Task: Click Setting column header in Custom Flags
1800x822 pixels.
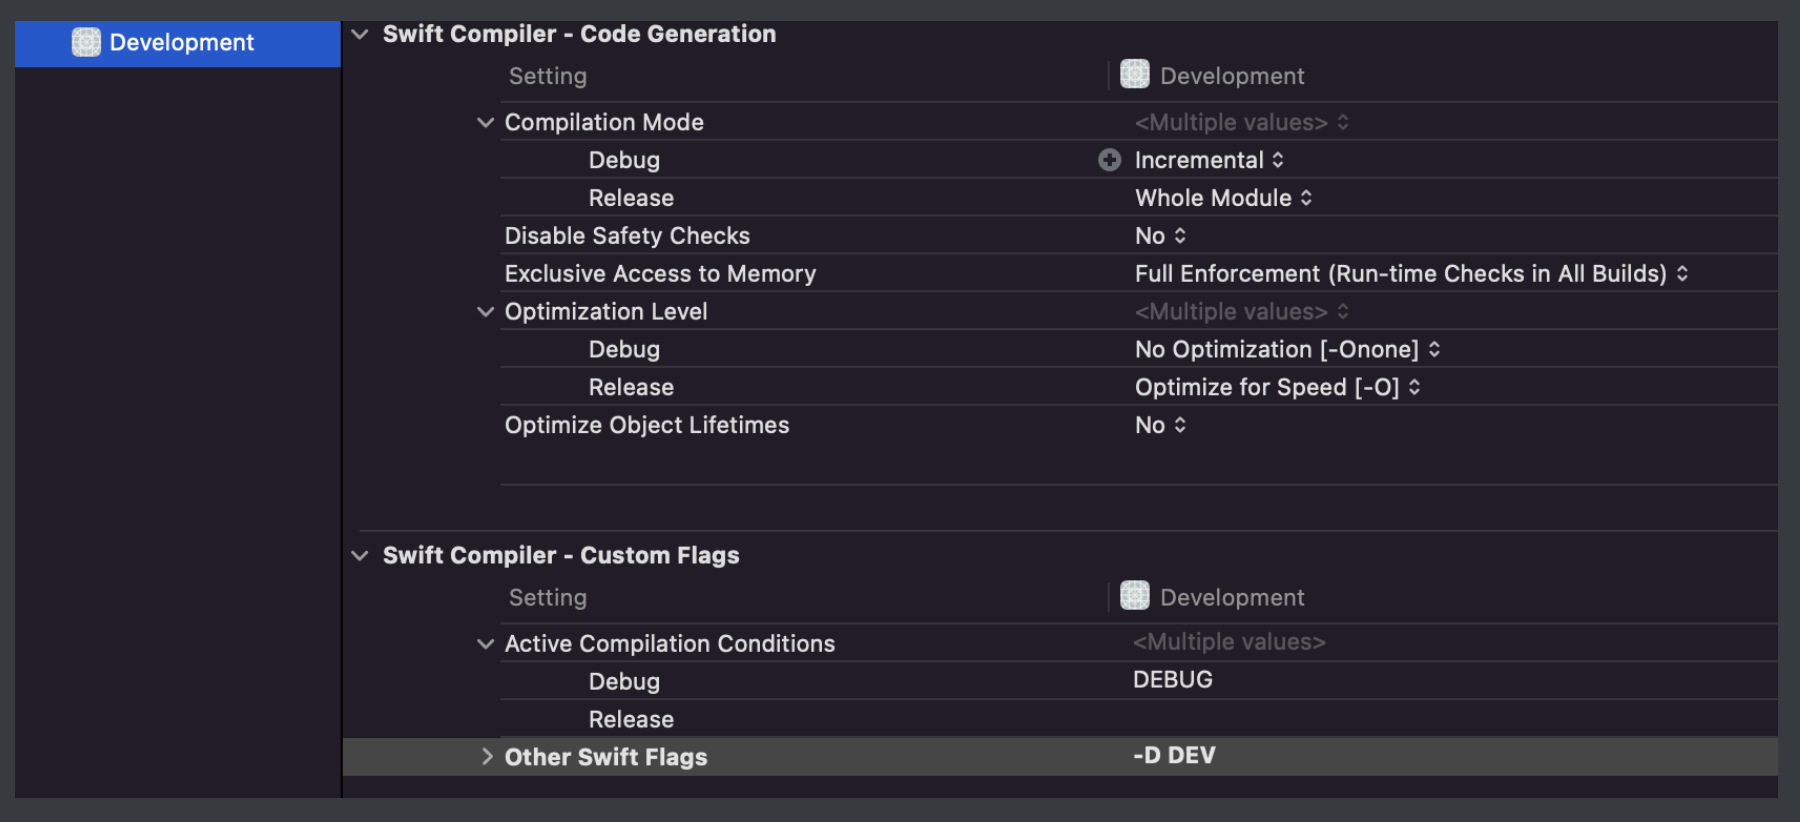Action: click(548, 598)
